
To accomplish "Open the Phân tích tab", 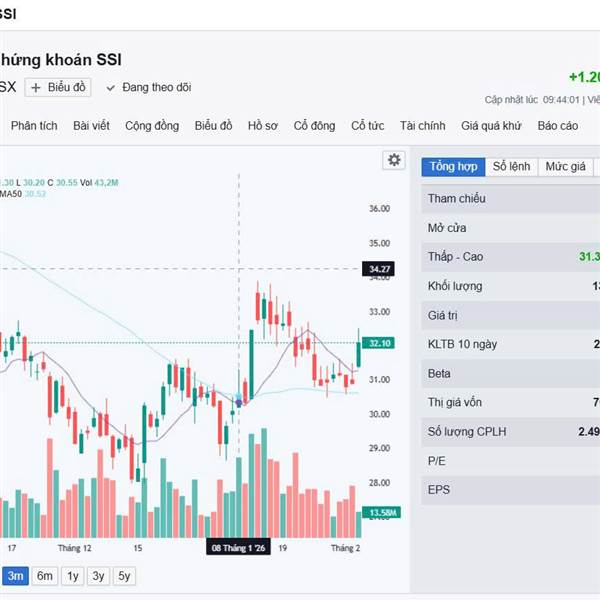I will (x=34, y=126).
